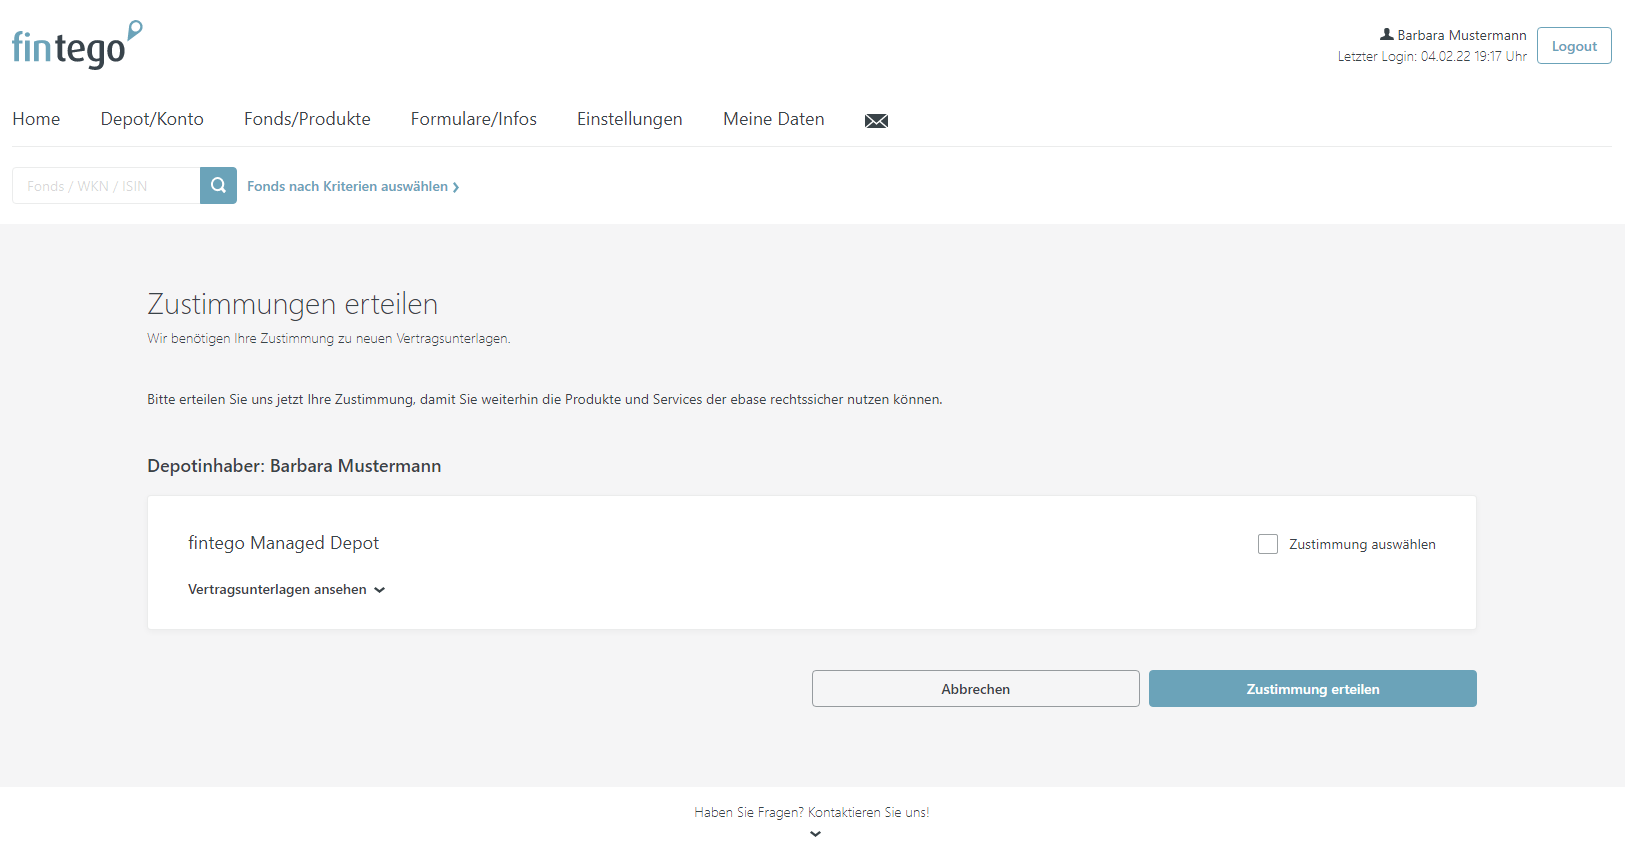The image size is (1625, 857).
Task: Follow the Fonds nach Kriterien auswählen link
Action: click(352, 187)
